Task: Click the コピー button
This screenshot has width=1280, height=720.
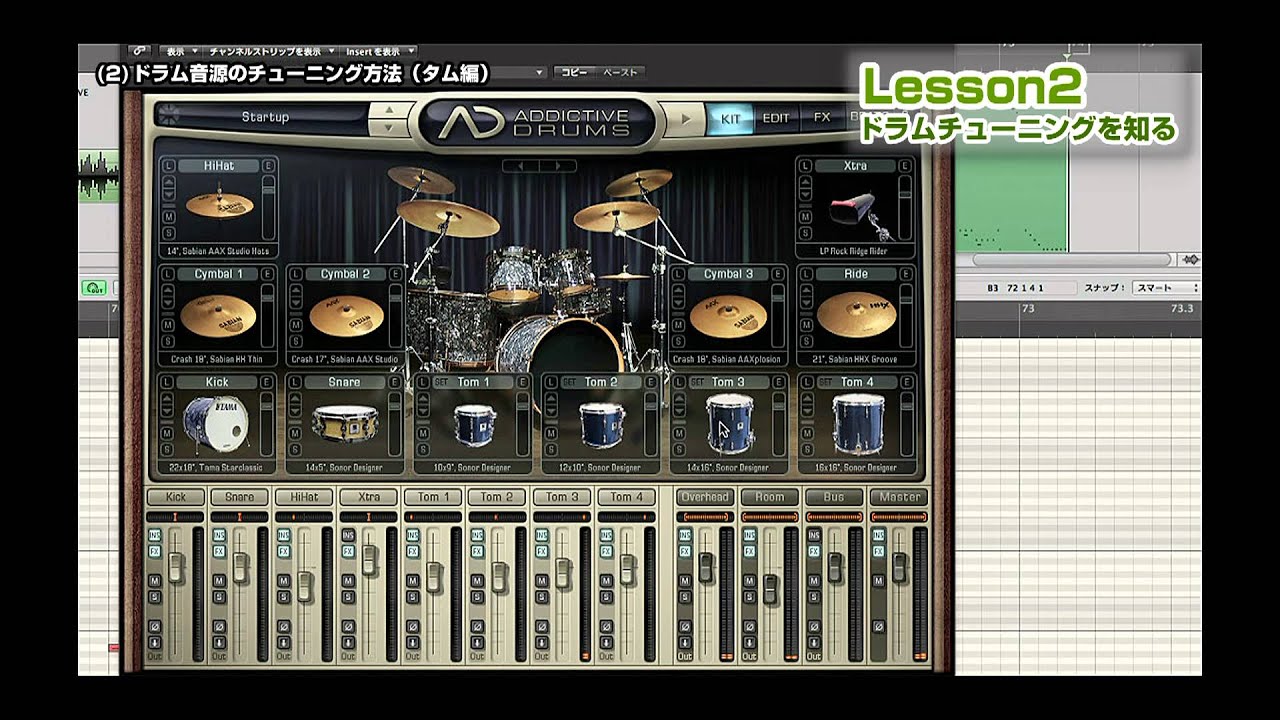Action: (x=574, y=72)
